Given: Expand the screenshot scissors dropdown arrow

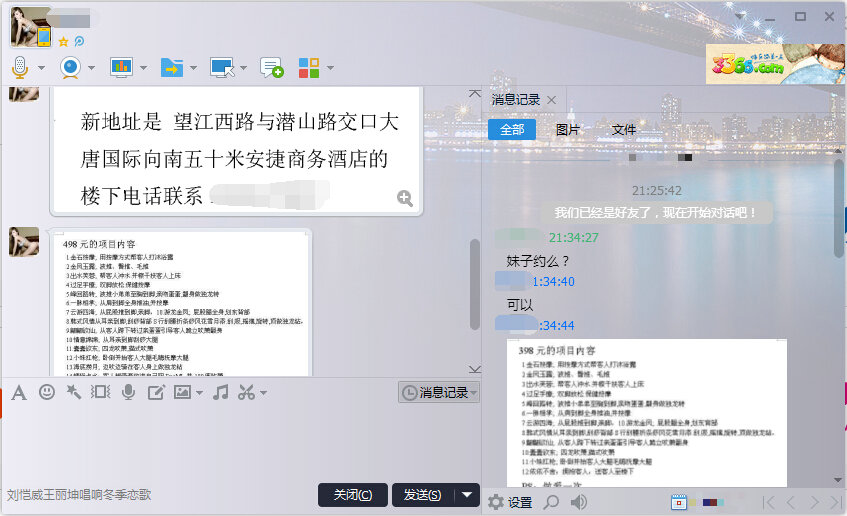Looking at the screenshot, I should point(263,393).
